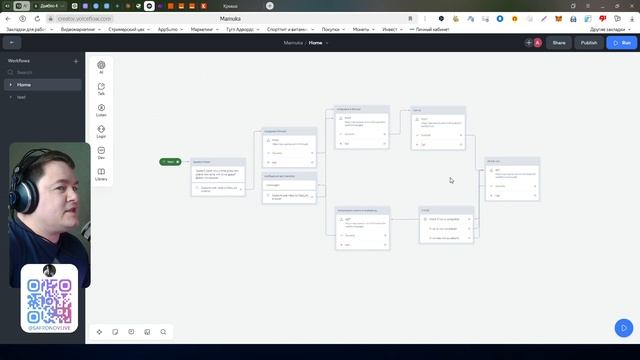Click the site info icon beside the back arrow

tap(22, 19)
